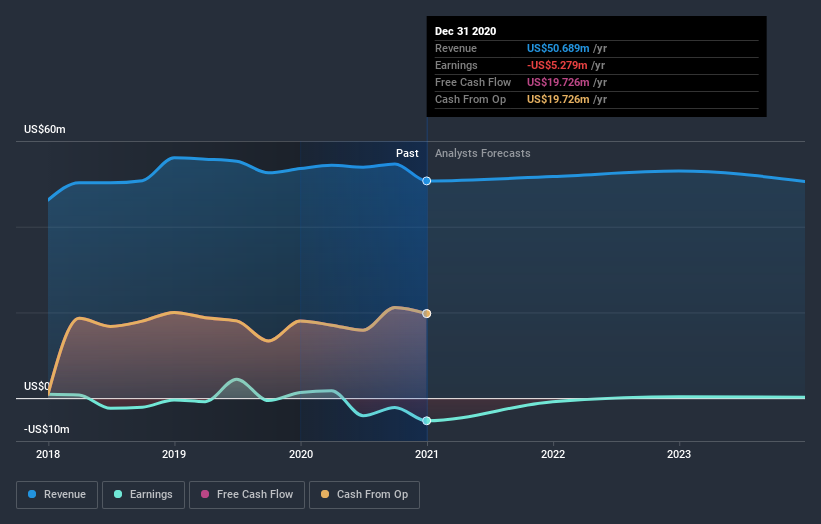Click the 2023 x-axis label
This screenshot has width=821, height=524.
(x=679, y=454)
